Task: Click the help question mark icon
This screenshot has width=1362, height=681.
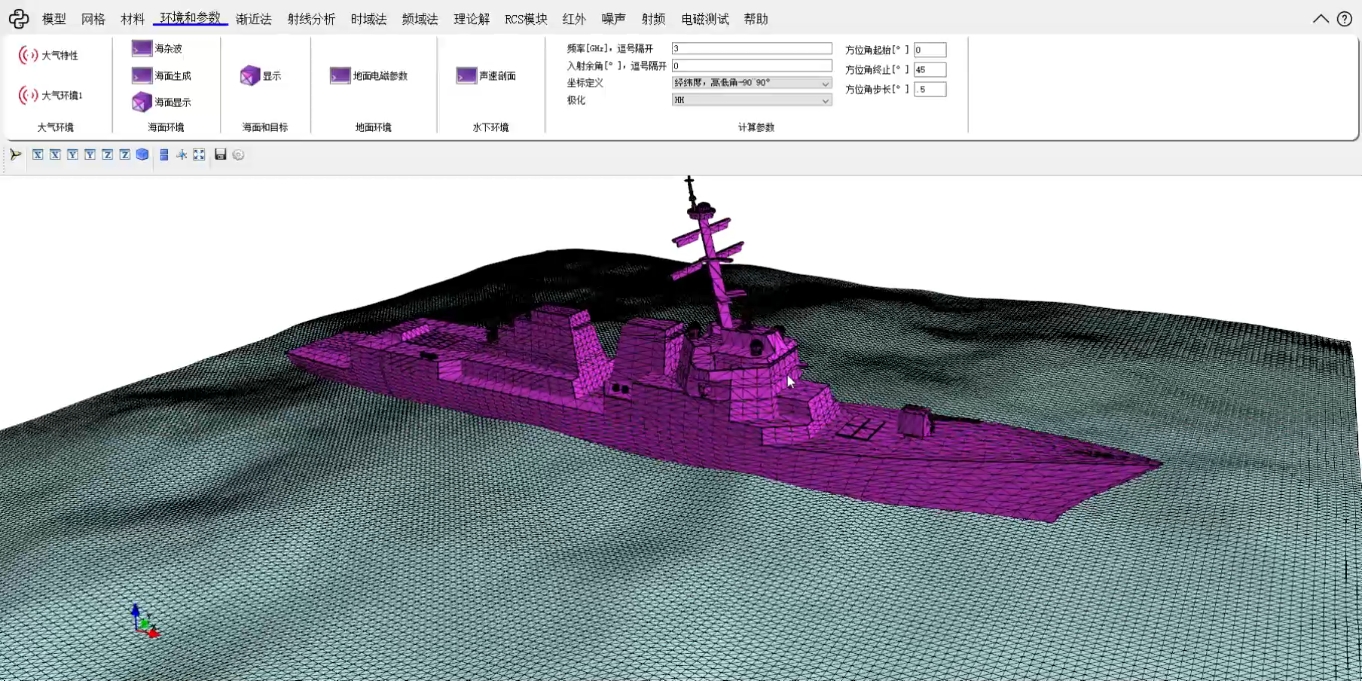Action: [1344, 19]
